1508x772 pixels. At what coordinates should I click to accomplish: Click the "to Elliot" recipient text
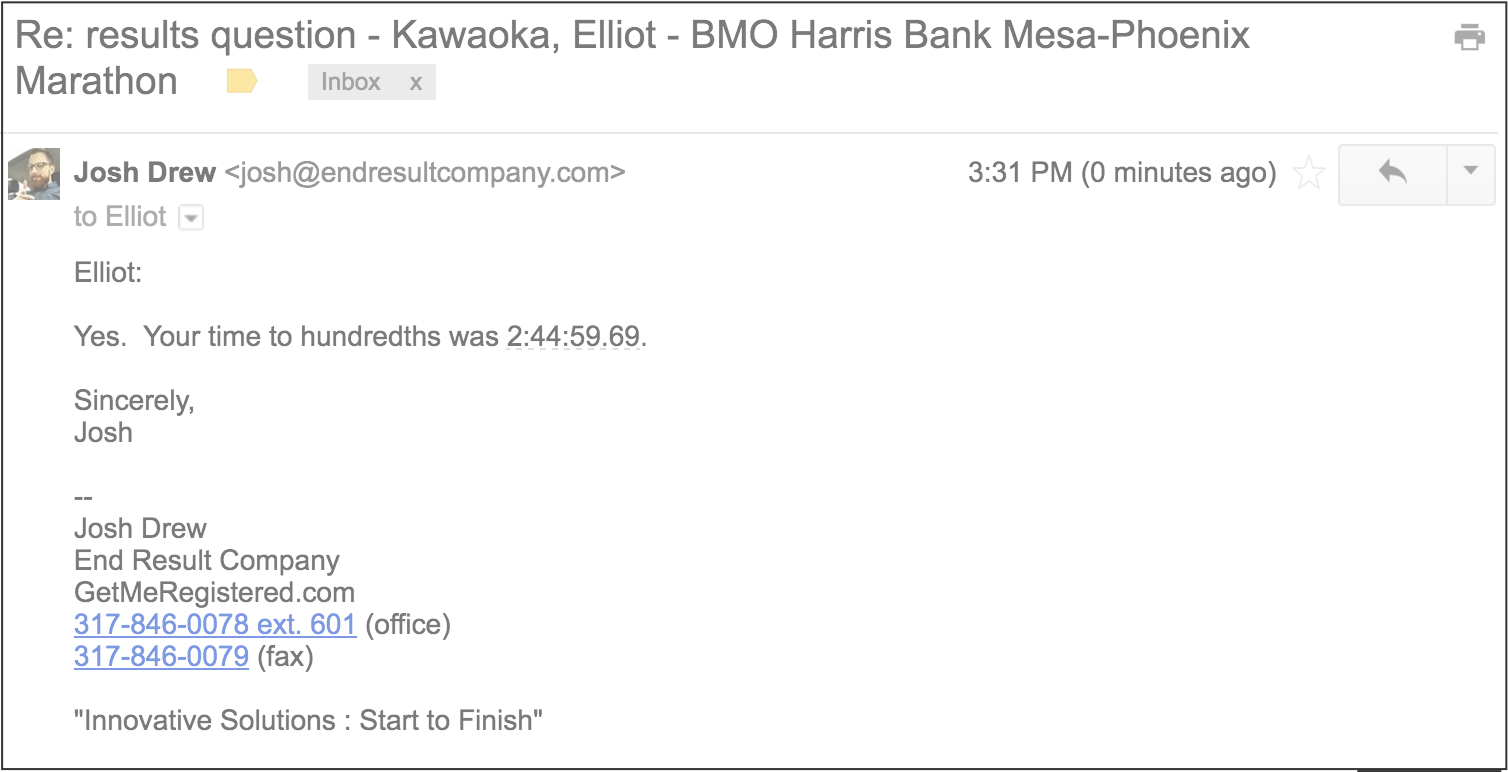[x=120, y=217]
